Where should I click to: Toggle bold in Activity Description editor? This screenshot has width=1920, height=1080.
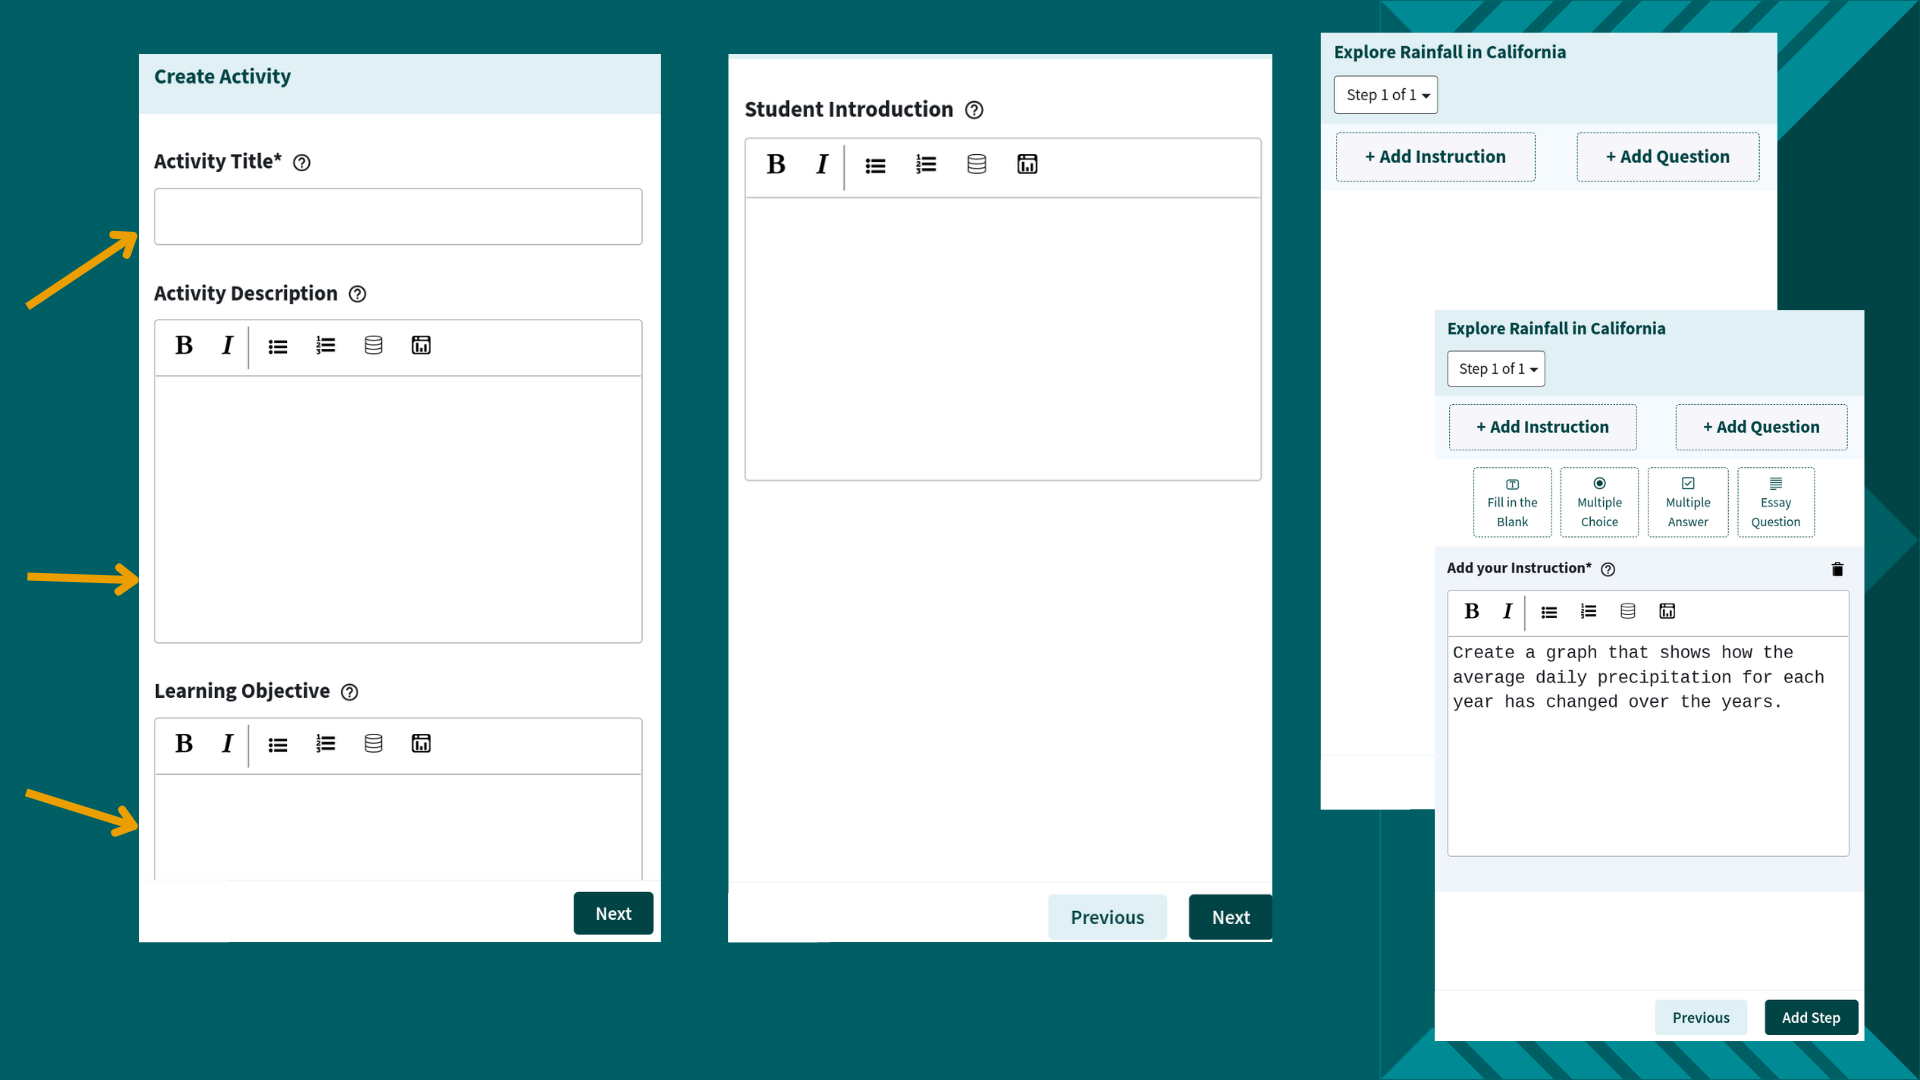(x=184, y=346)
